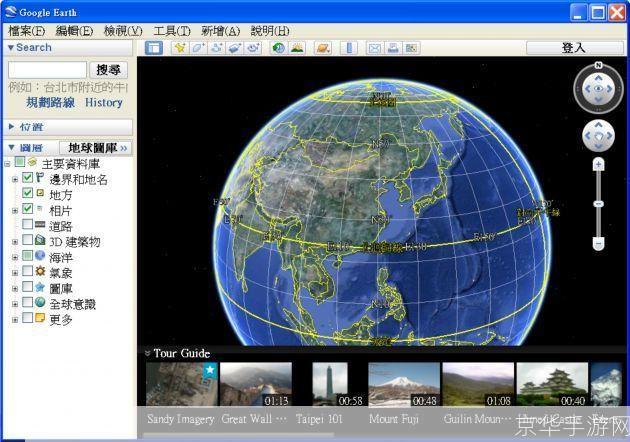Enable the 3D 建築物 layer checkbox

click(27, 240)
